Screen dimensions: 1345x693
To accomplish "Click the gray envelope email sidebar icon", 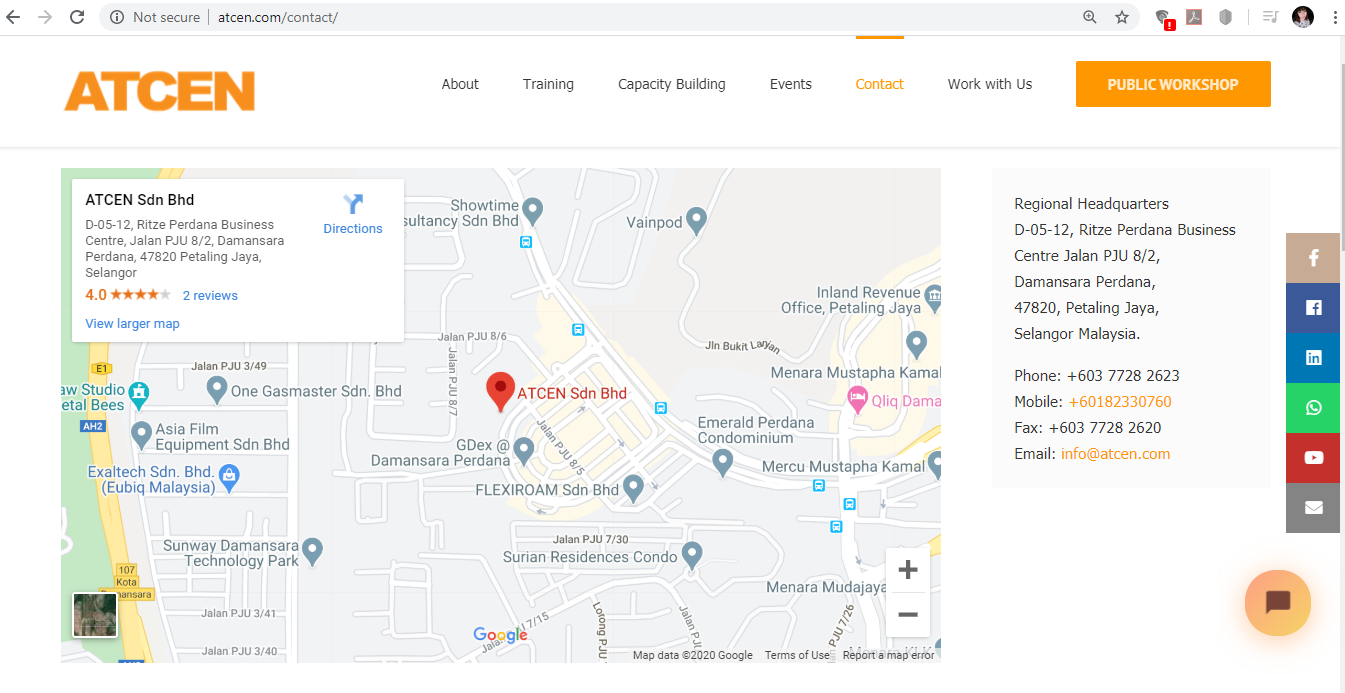I will point(1313,508).
